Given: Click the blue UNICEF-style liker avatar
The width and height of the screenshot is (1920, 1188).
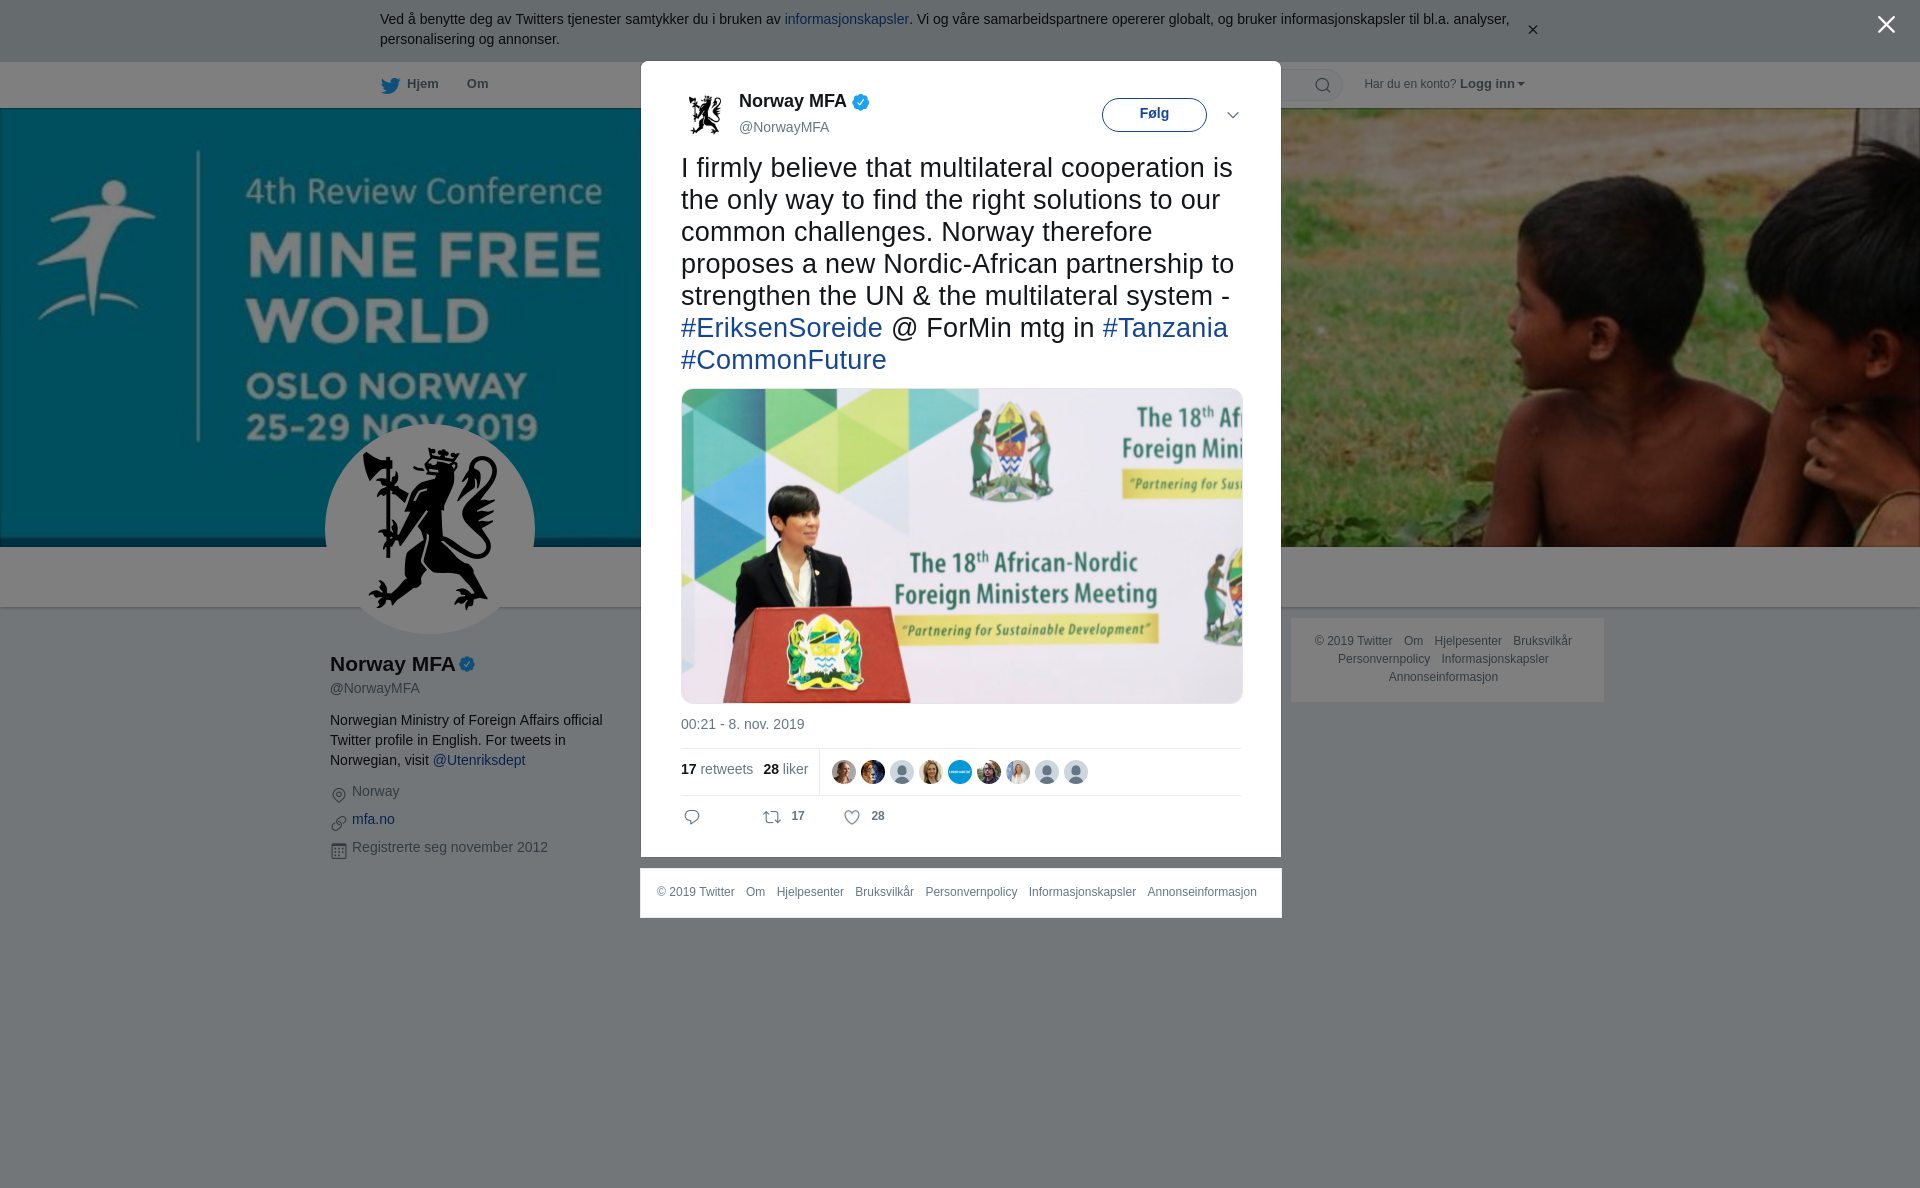Looking at the screenshot, I should (960, 772).
